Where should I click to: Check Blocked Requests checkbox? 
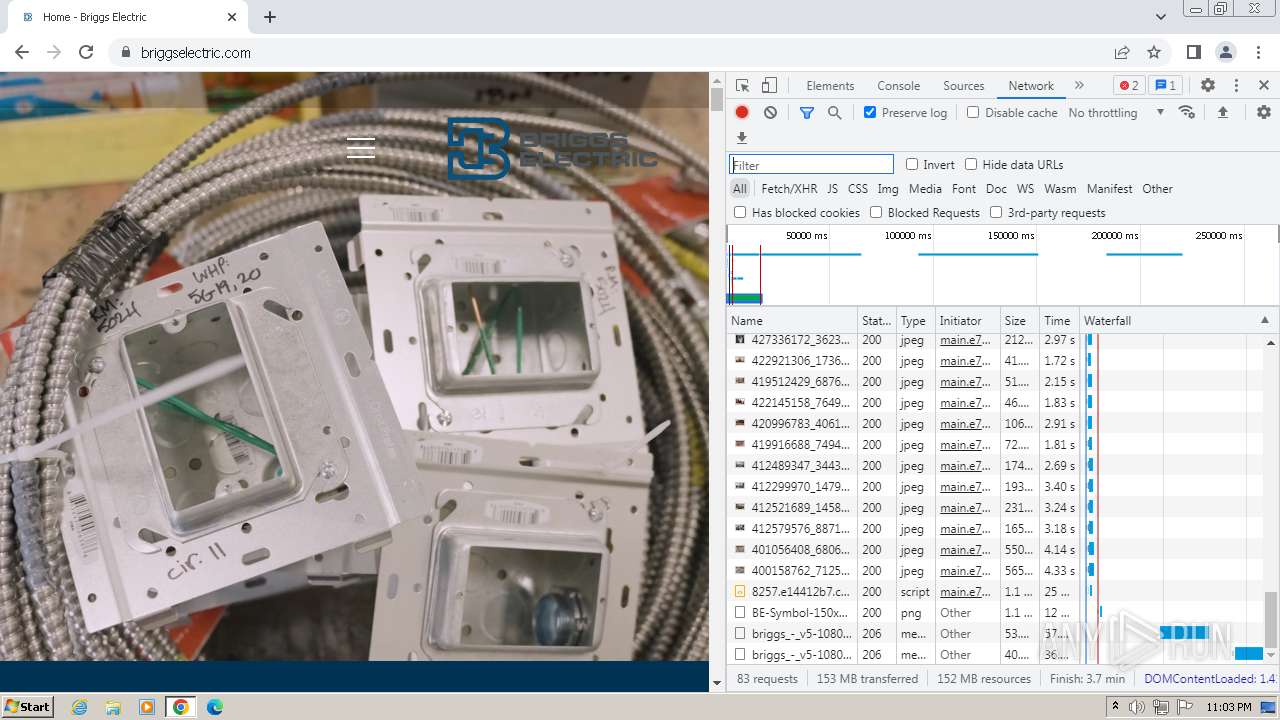[876, 213]
